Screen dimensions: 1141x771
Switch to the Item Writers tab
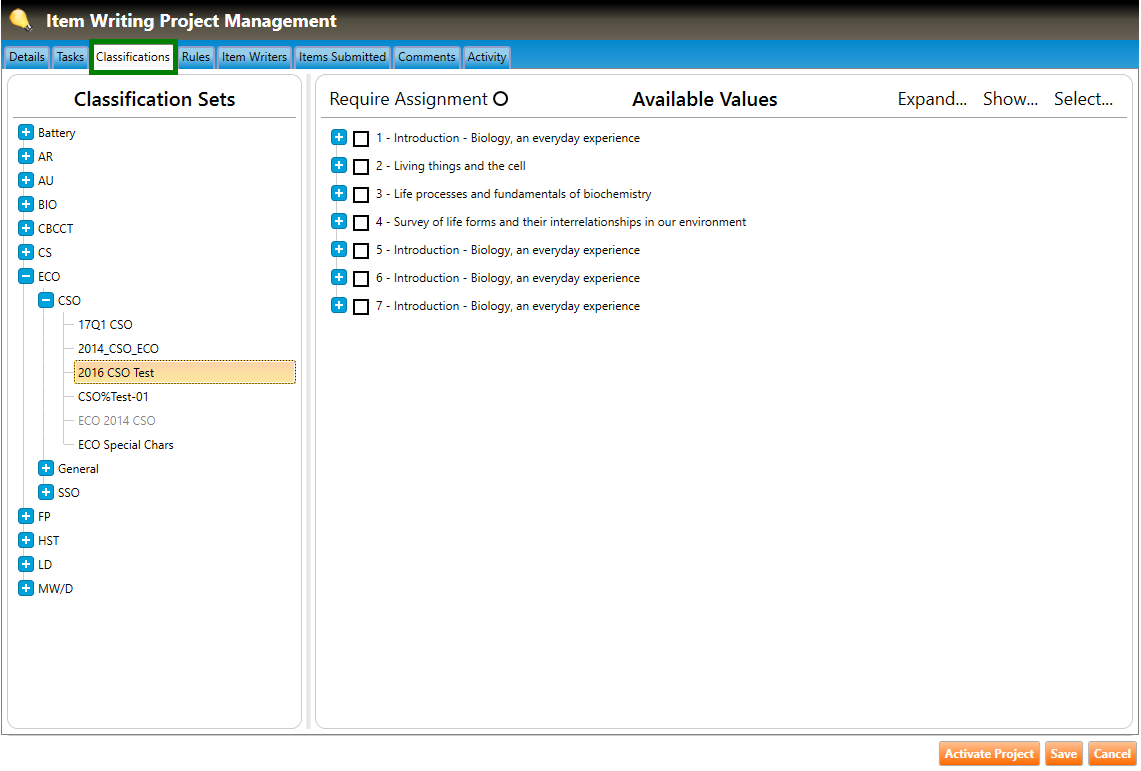pyautogui.click(x=254, y=57)
